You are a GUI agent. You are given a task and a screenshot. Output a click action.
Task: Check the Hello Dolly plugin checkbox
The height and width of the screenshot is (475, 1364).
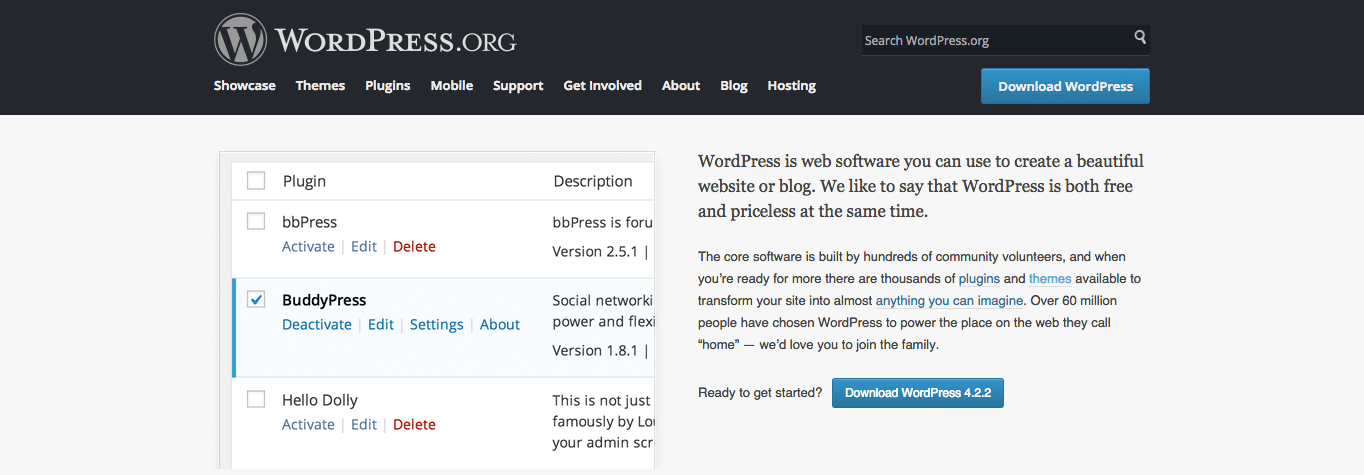[256, 399]
